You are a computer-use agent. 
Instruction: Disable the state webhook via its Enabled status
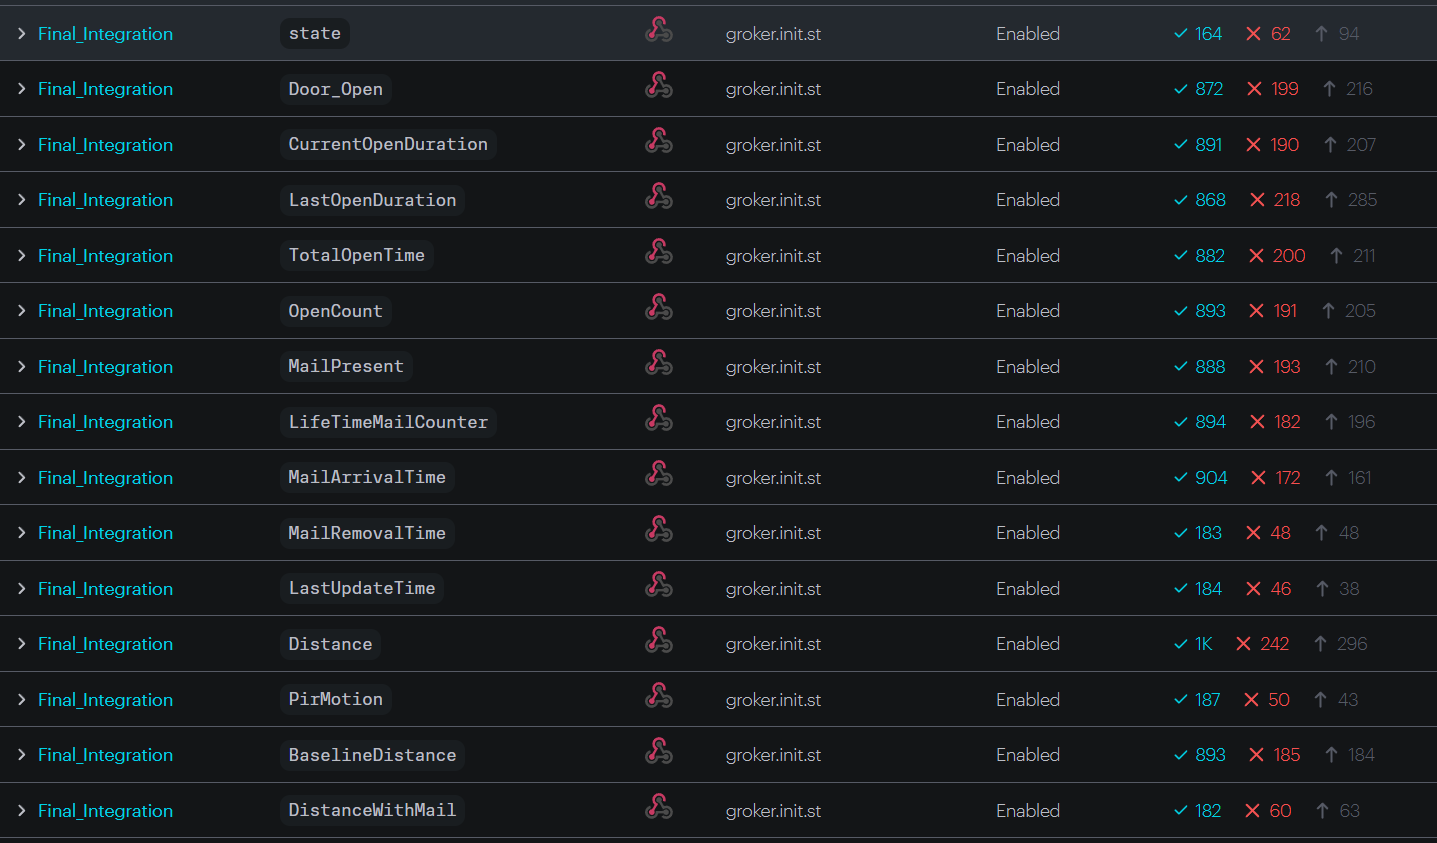click(1027, 33)
